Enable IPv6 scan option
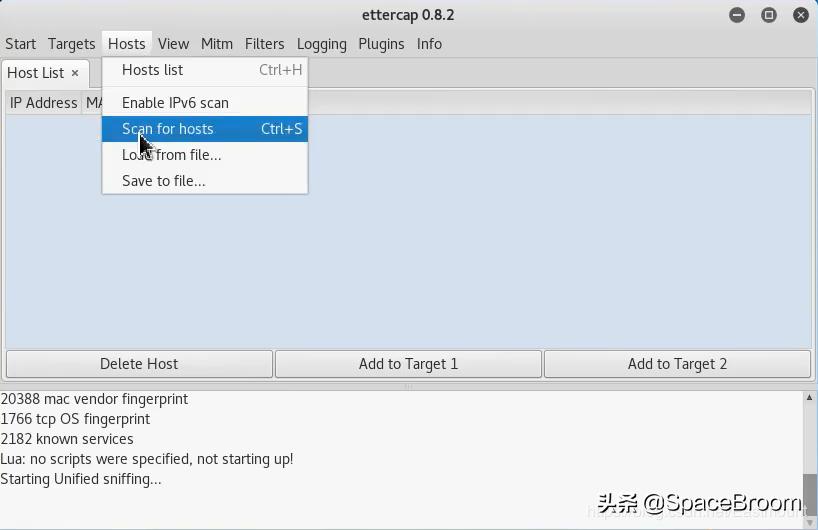Image resolution: width=818 pixels, height=530 pixels. coord(175,103)
